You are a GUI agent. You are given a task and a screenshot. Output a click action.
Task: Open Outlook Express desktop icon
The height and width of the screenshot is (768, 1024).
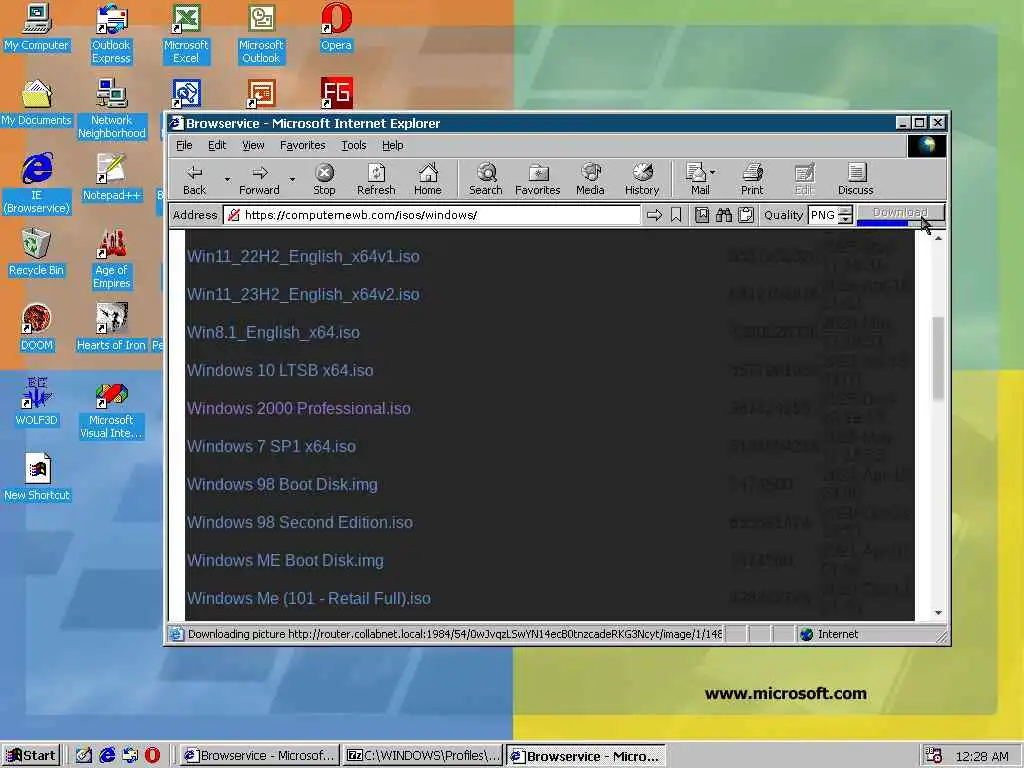click(111, 33)
